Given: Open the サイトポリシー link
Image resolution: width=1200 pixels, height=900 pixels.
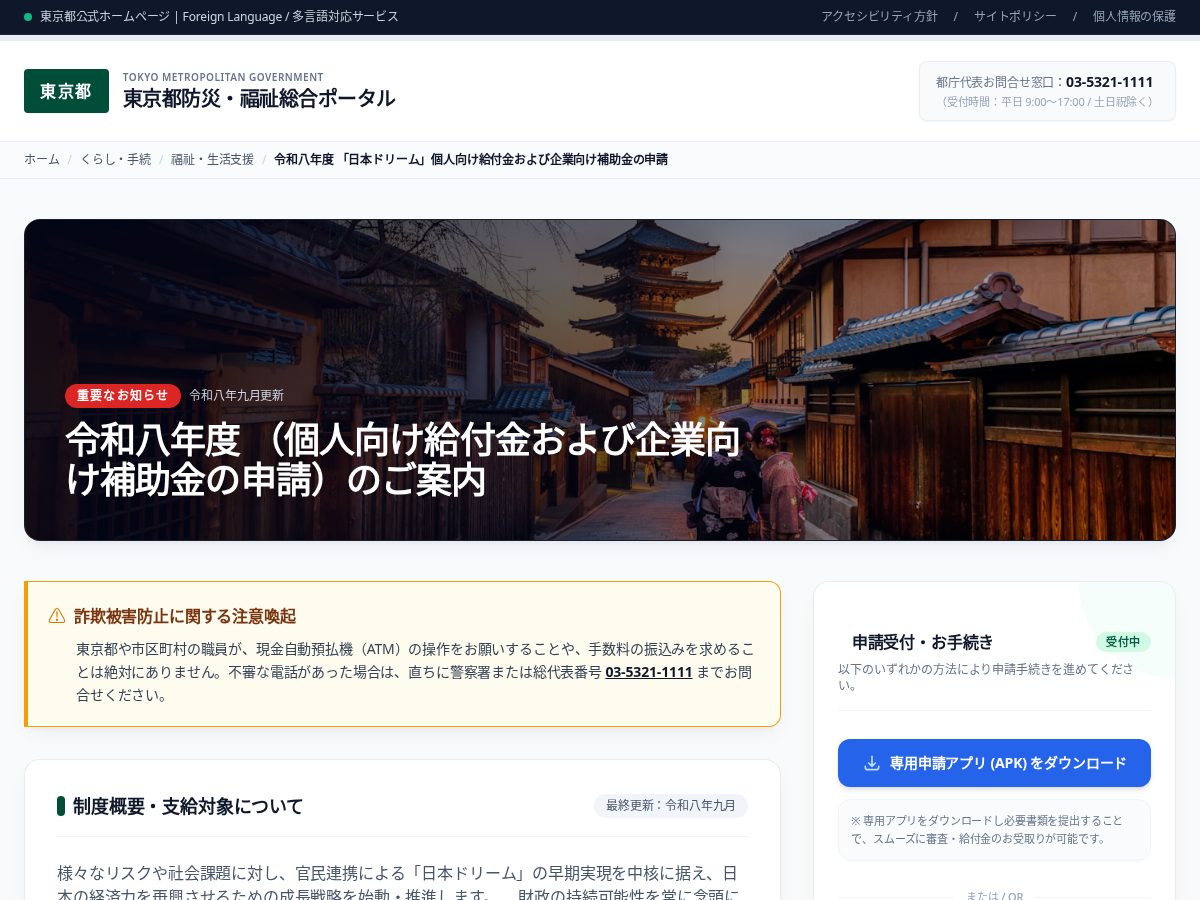Looking at the screenshot, I should (x=1015, y=17).
